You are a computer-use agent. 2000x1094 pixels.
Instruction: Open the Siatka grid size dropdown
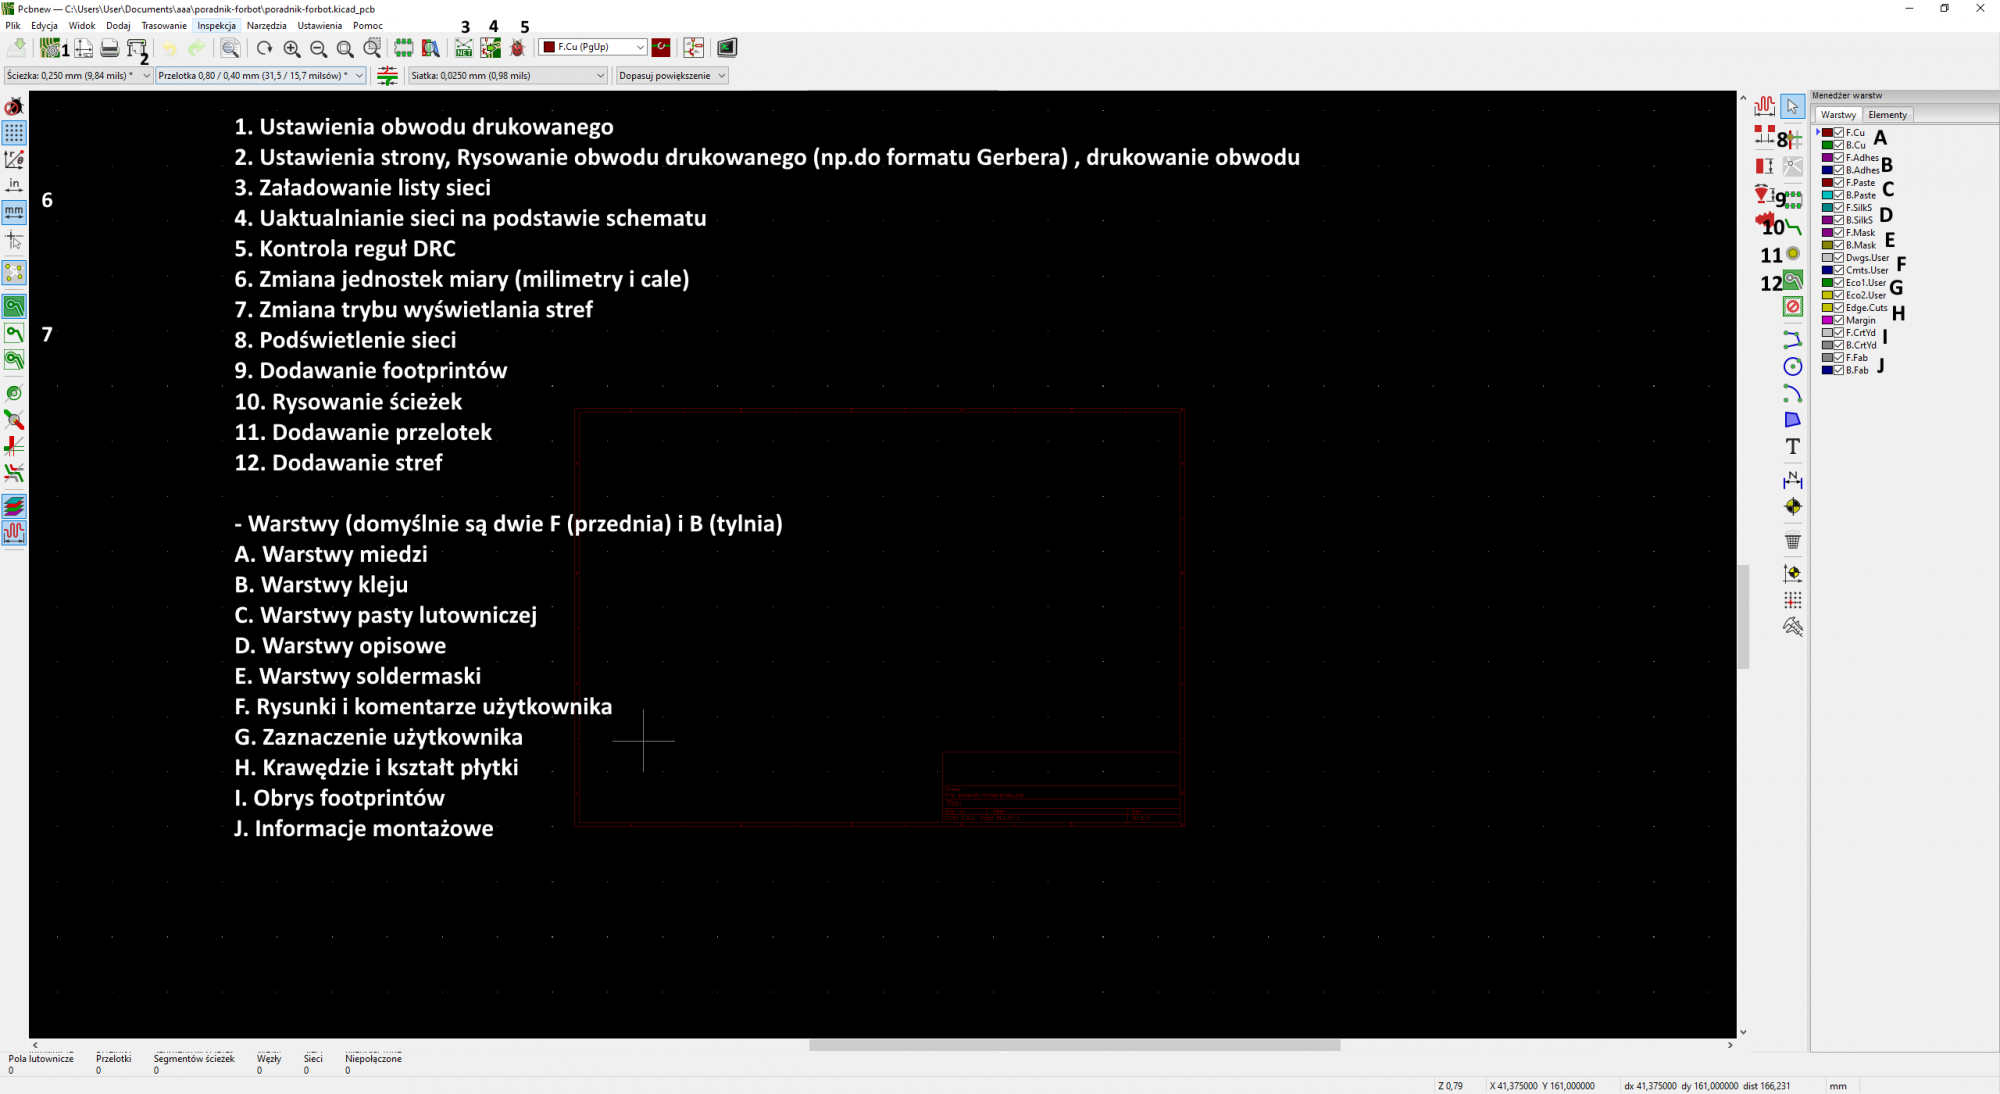(x=508, y=75)
